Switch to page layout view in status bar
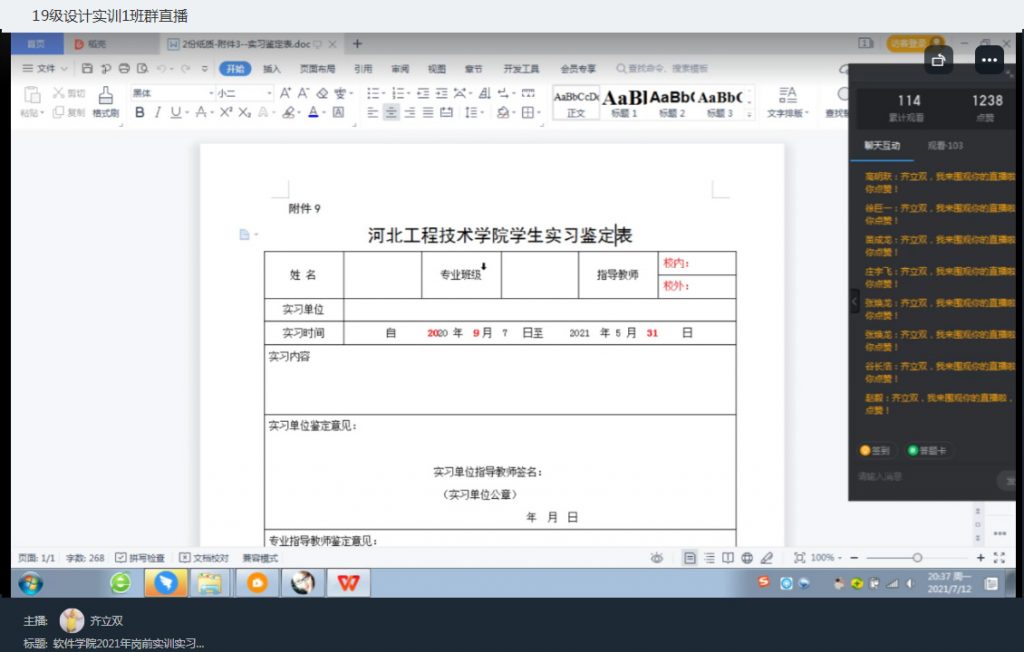1024x652 pixels. click(690, 558)
